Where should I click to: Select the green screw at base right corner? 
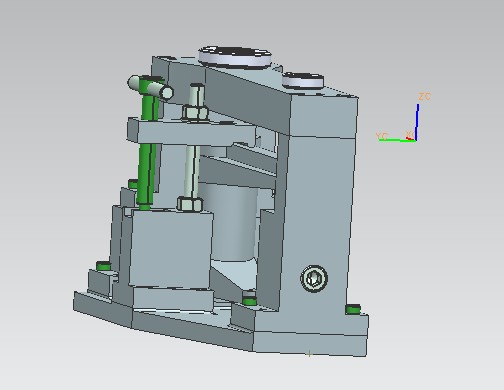coord(353,309)
